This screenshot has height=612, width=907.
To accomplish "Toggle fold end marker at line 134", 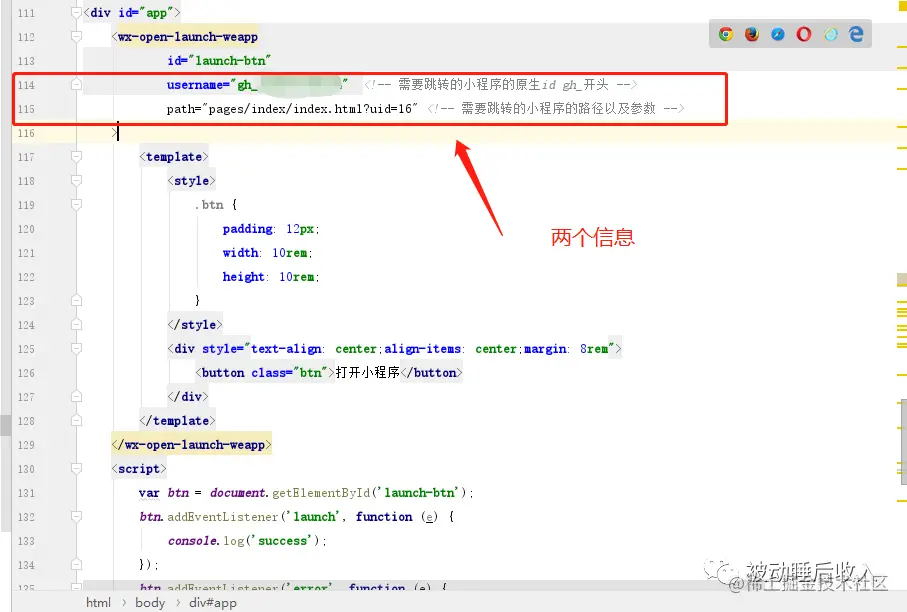I will pos(76,565).
